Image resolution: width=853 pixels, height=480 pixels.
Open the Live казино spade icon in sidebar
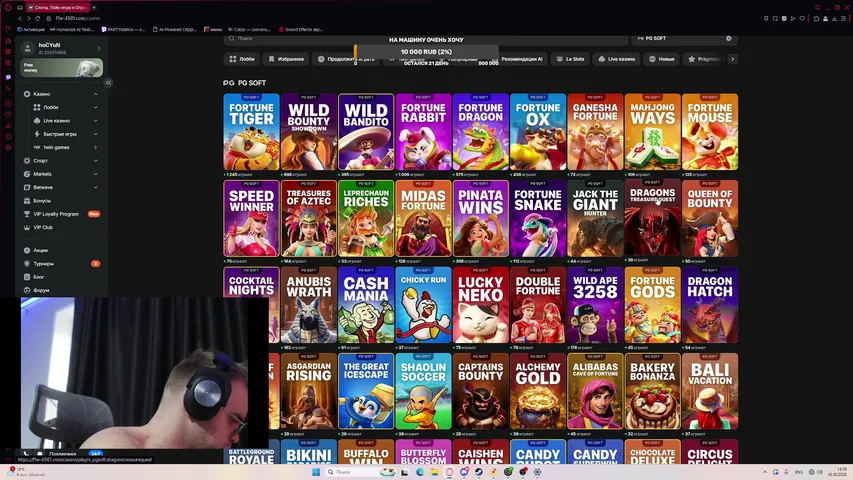coord(37,121)
